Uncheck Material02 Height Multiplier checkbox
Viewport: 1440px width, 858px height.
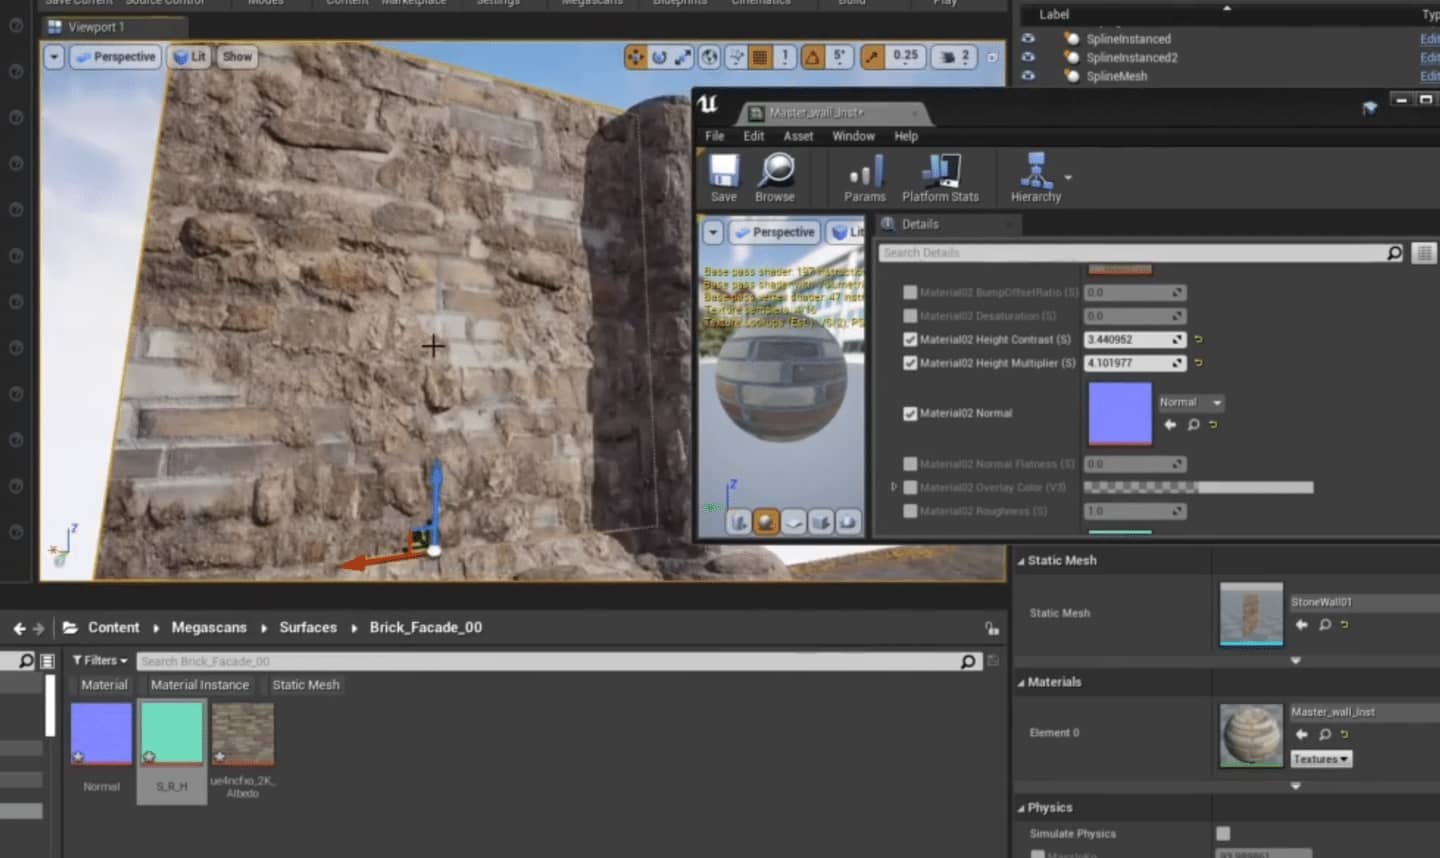tap(910, 363)
